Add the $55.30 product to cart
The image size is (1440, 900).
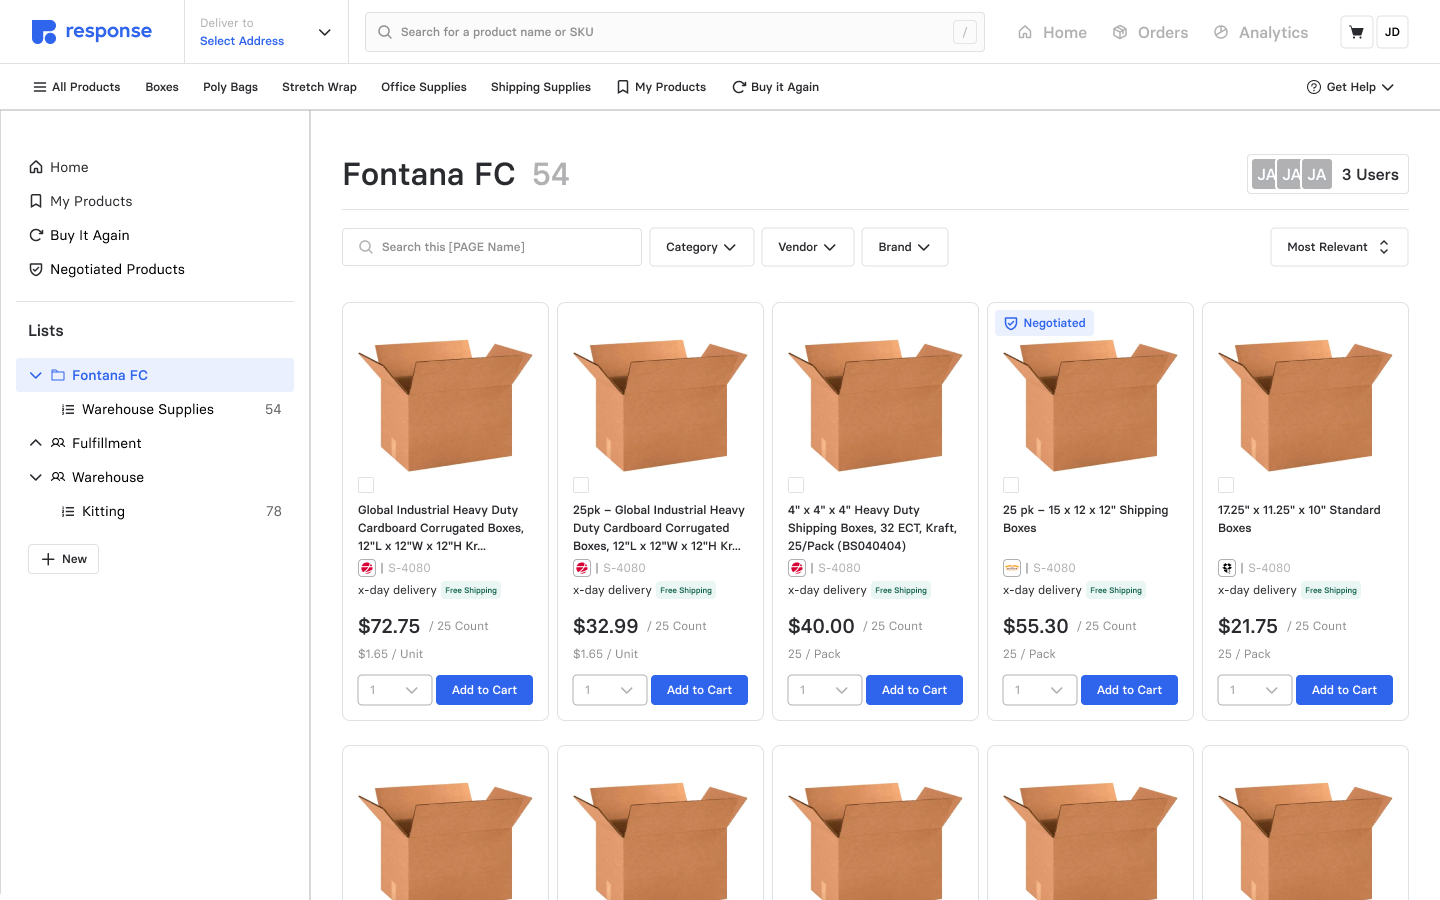pos(1129,690)
